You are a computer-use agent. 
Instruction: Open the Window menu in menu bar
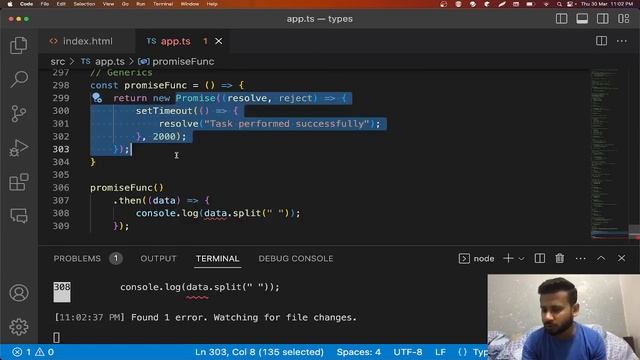[190, 4]
